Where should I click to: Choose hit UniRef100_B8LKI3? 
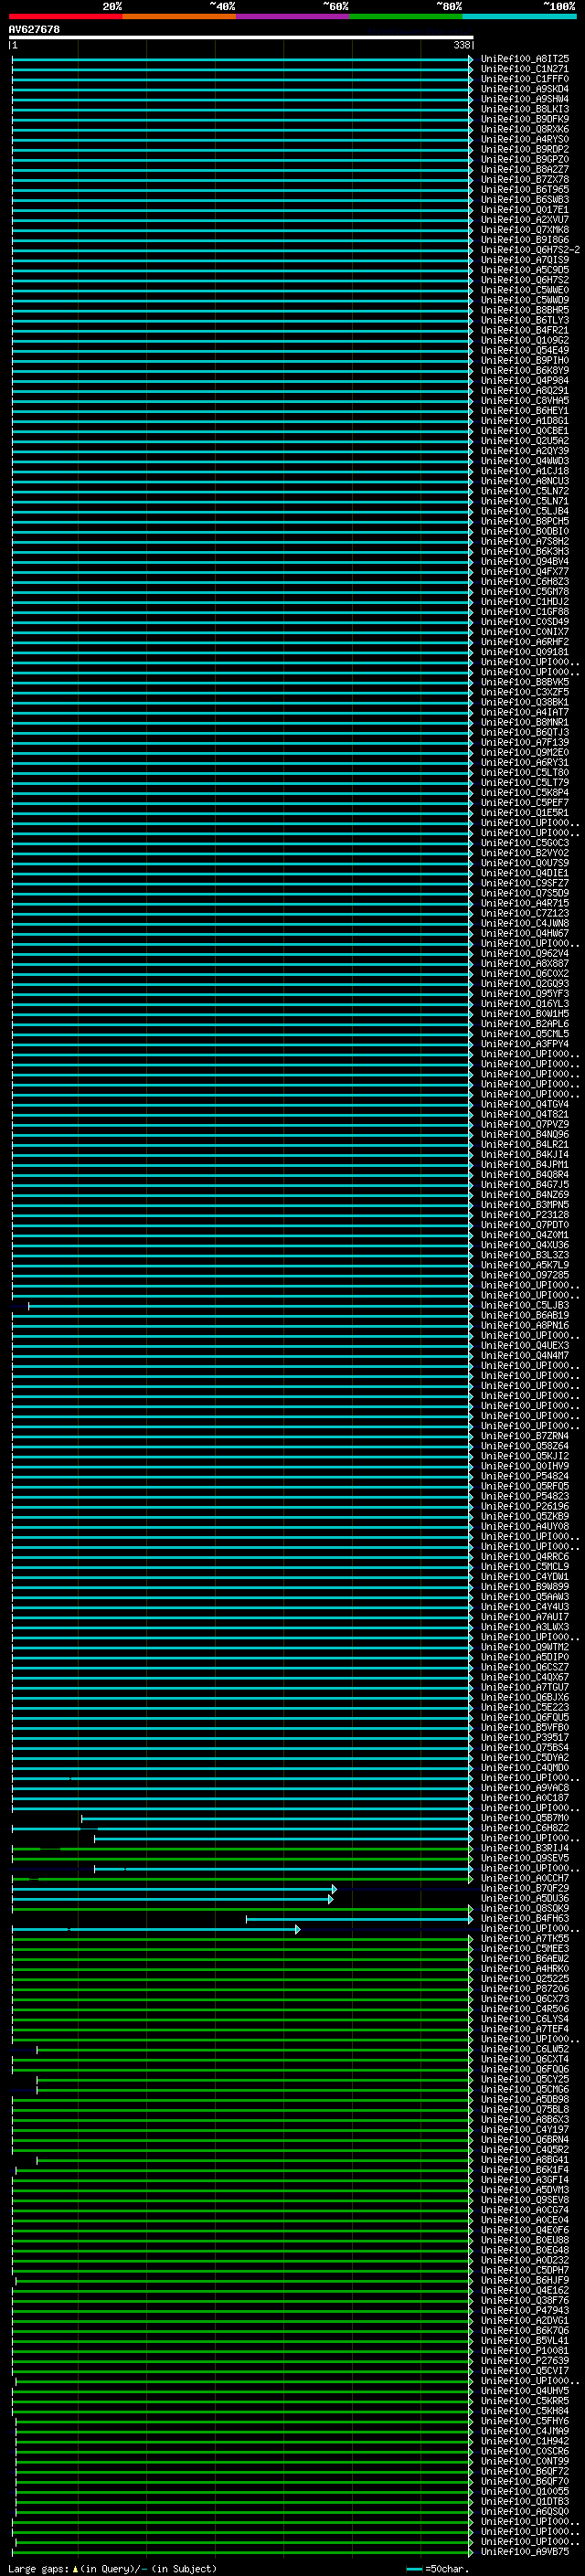click(x=525, y=109)
